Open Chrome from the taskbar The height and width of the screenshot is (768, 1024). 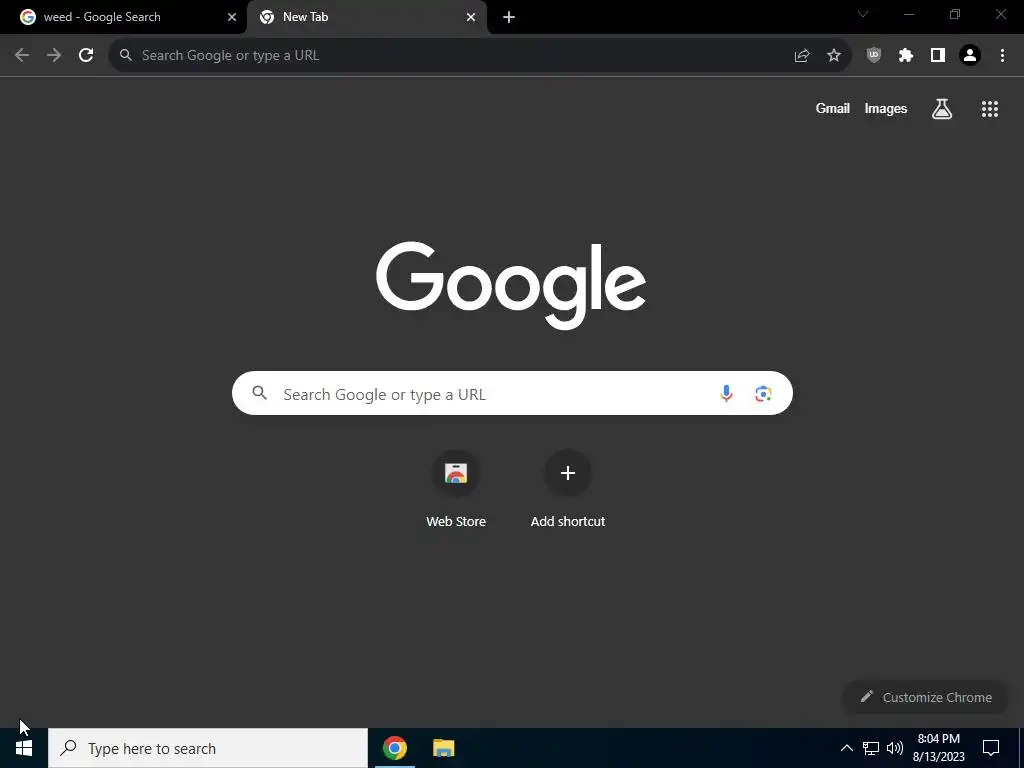(x=394, y=748)
